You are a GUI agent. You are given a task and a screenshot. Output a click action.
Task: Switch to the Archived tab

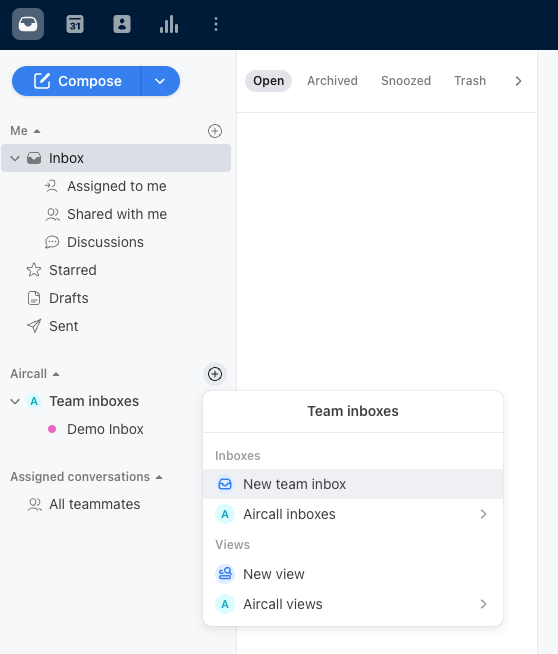(x=332, y=80)
